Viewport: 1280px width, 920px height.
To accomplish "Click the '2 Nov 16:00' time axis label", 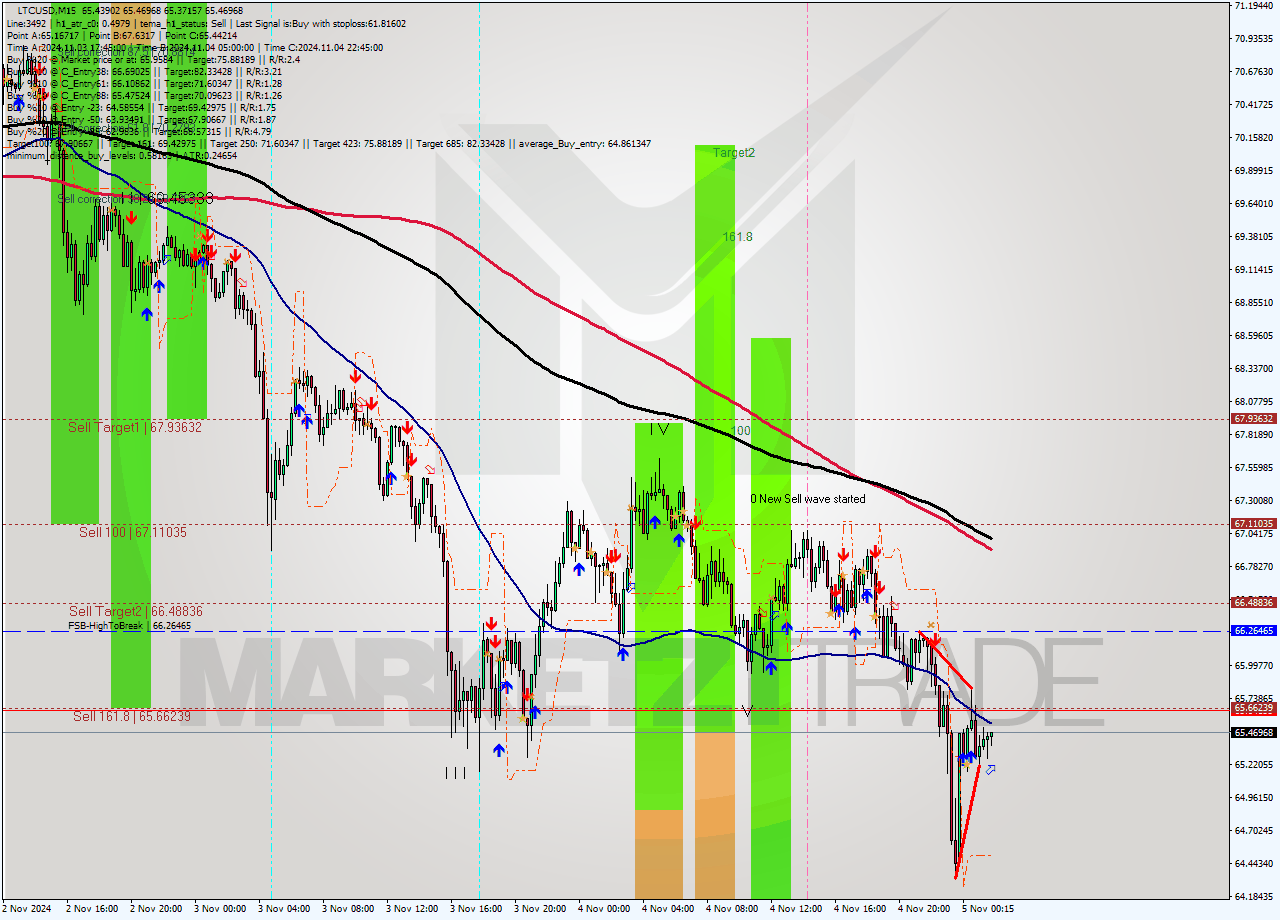I will [92, 909].
